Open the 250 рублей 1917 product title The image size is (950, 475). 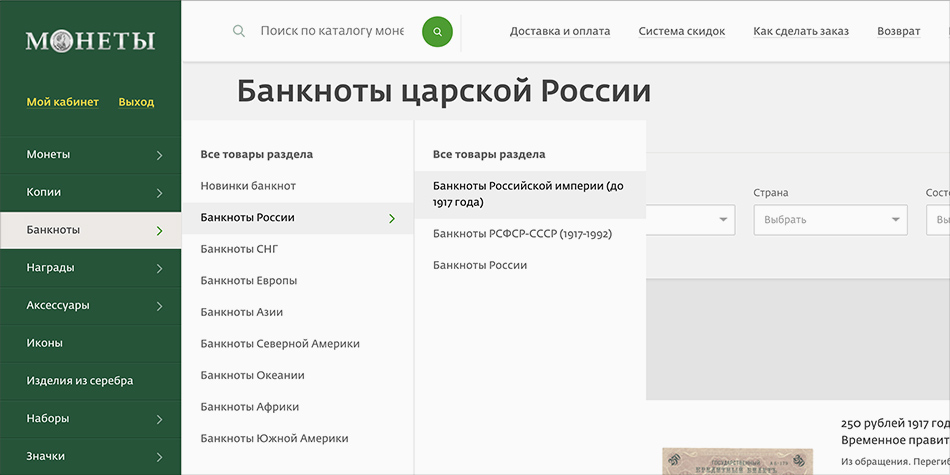coord(895,431)
